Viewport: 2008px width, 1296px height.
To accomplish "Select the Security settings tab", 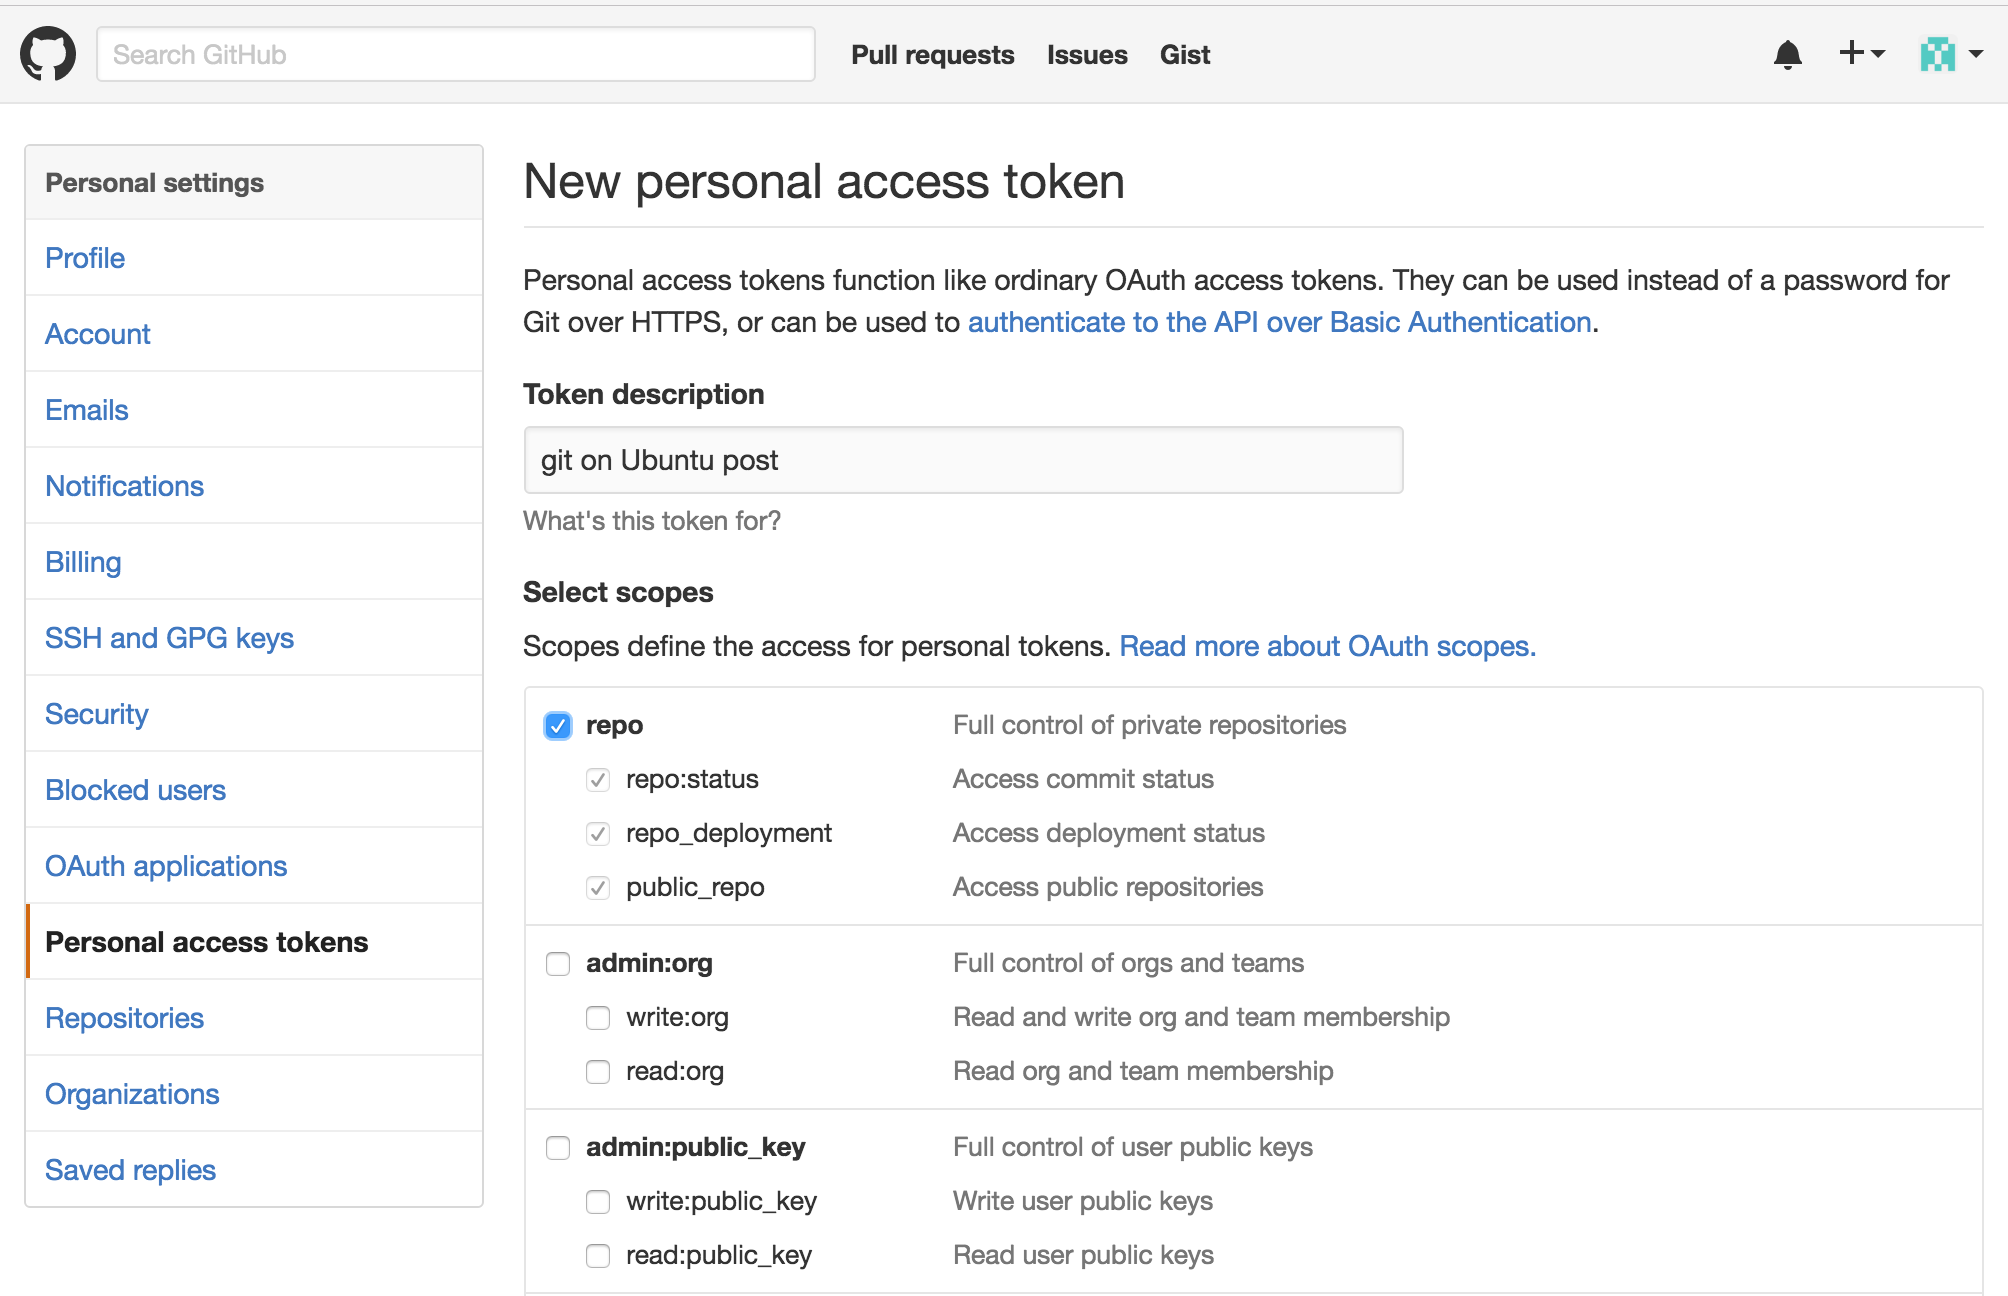I will coord(96,714).
